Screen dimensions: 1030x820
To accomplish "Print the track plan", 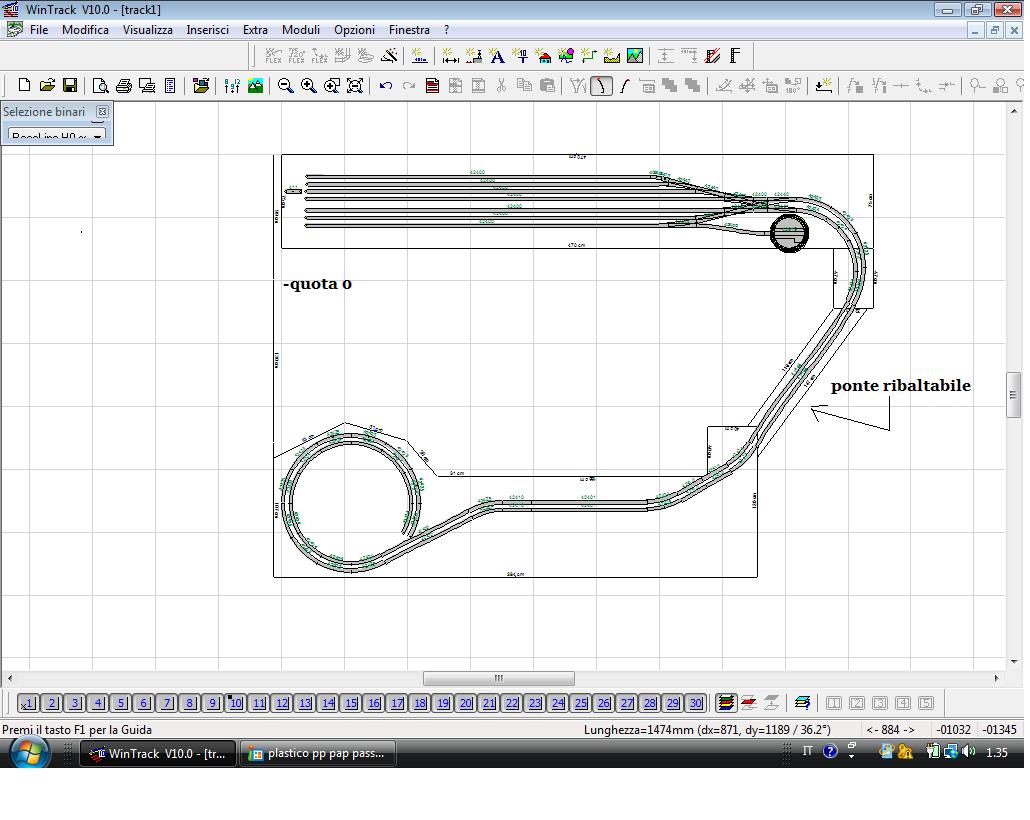I will 123,85.
